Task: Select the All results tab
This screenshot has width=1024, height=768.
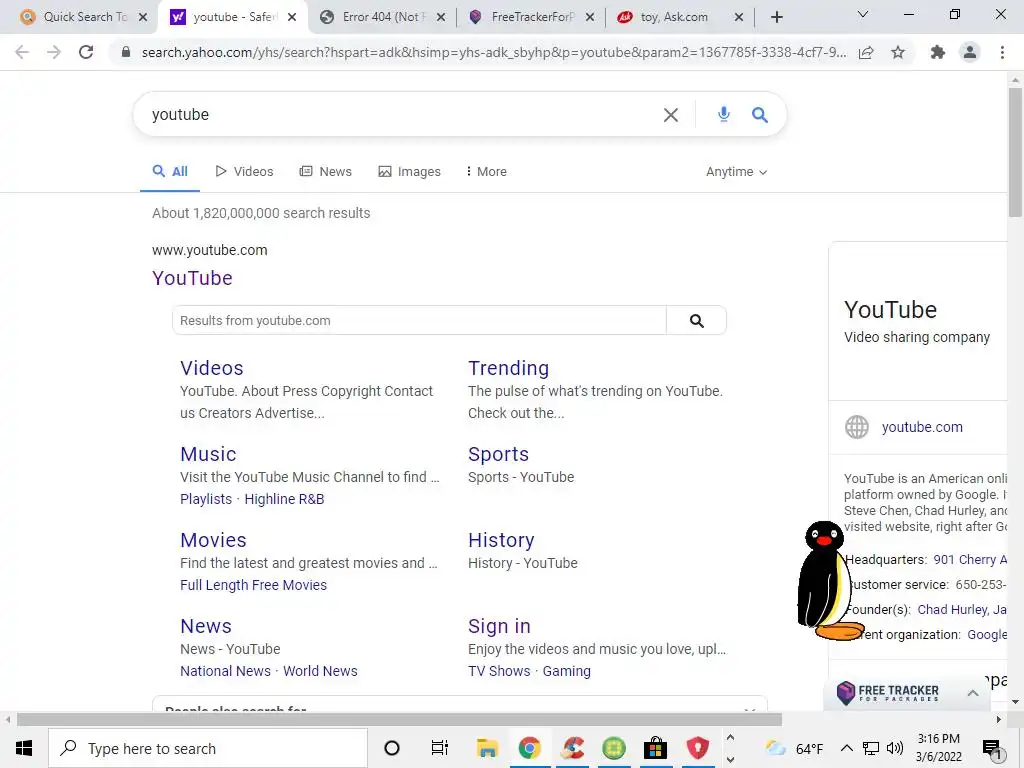Action: (170, 172)
